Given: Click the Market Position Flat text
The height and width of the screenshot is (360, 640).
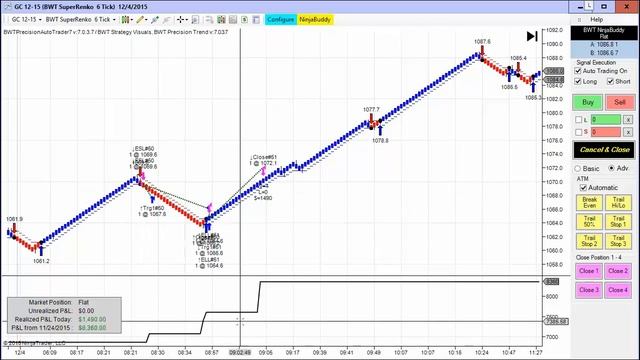Looking at the screenshot, I should pyautogui.click(x=83, y=302).
